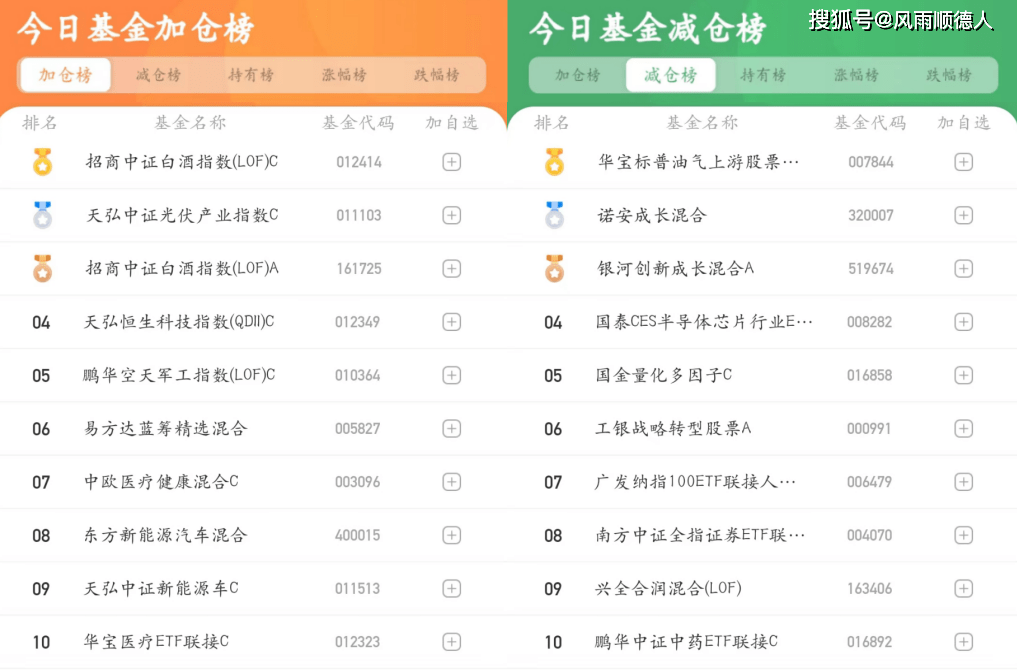Tap plus icon beside 华宝医疗ETF联接C
1017x670 pixels.
click(451, 642)
